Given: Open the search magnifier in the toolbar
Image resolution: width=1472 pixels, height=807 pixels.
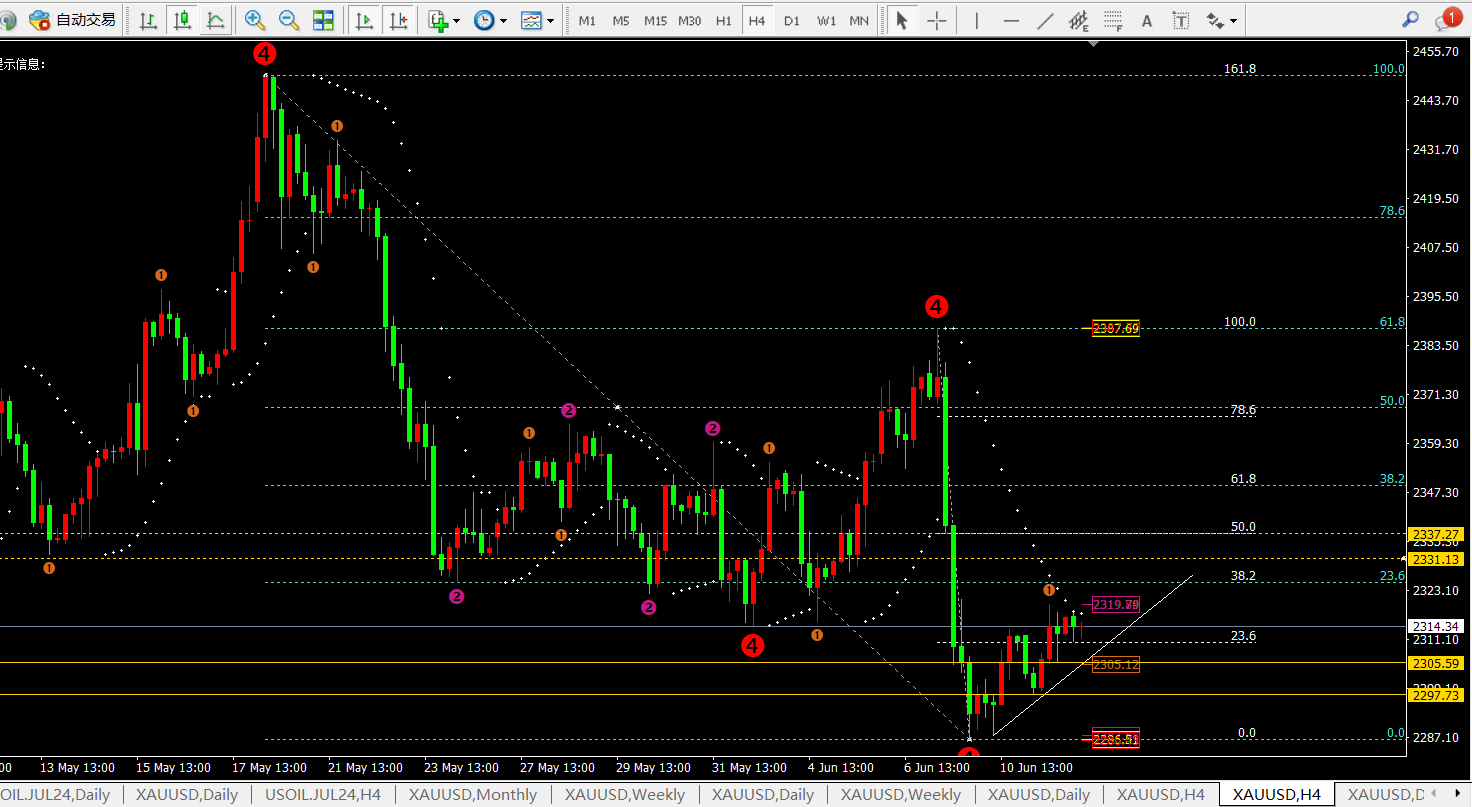Looking at the screenshot, I should pyautogui.click(x=1410, y=20).
